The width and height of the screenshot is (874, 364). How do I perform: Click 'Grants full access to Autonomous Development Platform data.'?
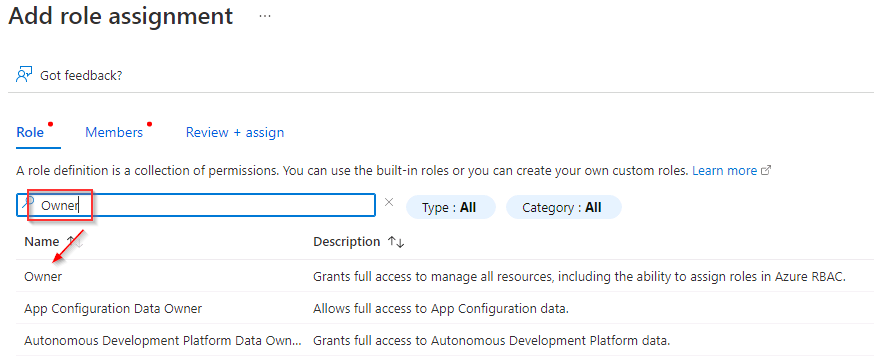click(491, 340)
